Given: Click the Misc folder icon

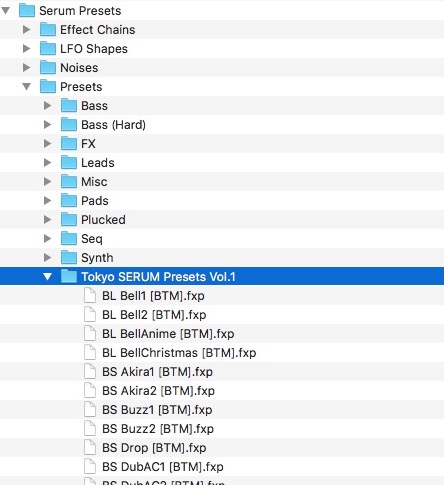Looking at the screenshot, I should [69, 181].
